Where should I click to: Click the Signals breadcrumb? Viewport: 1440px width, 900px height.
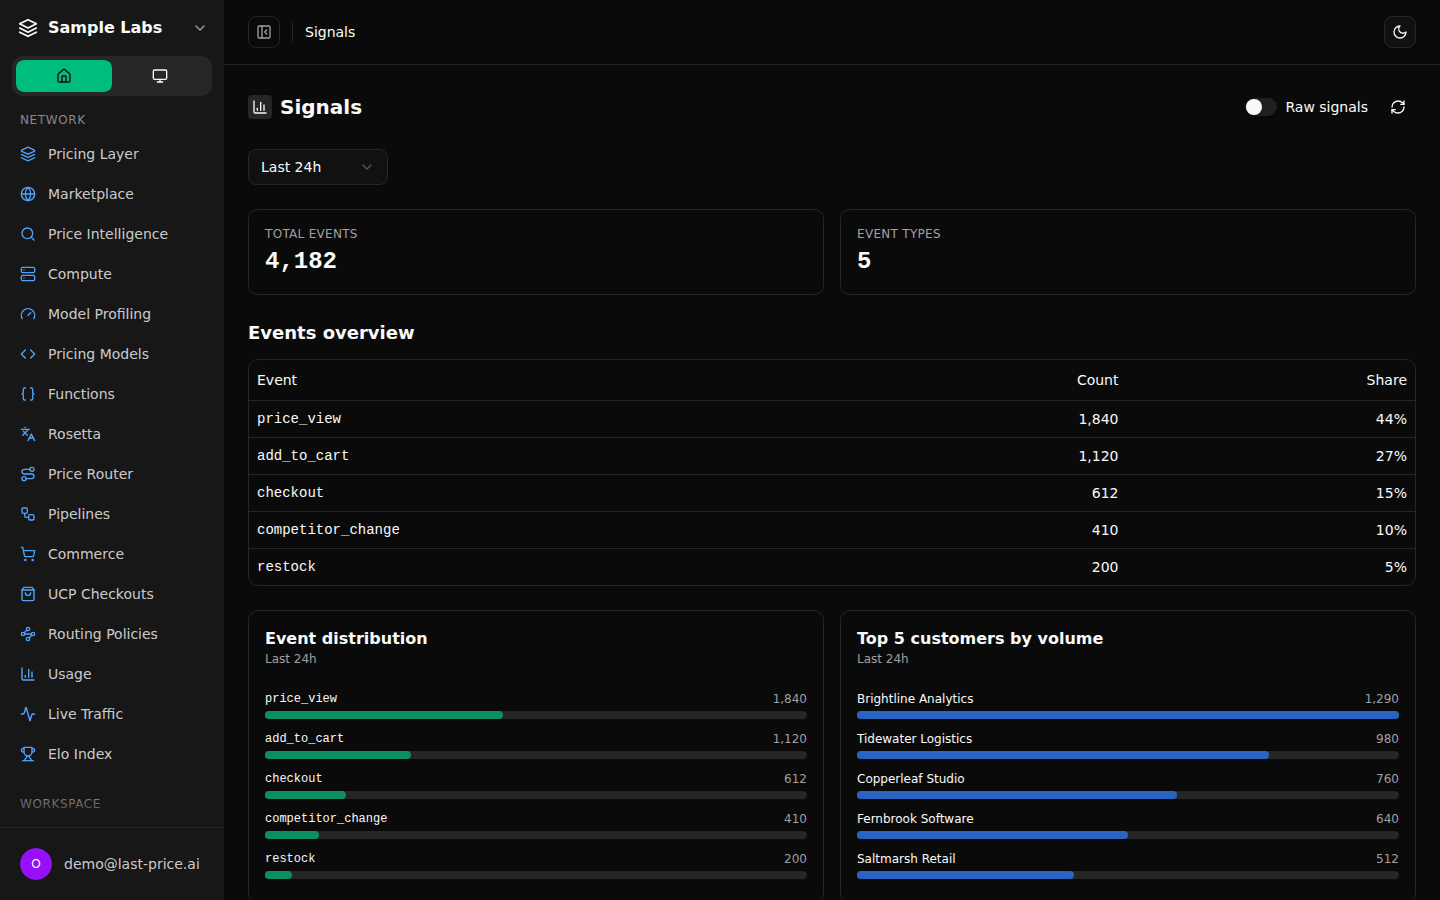pos(330,32)
